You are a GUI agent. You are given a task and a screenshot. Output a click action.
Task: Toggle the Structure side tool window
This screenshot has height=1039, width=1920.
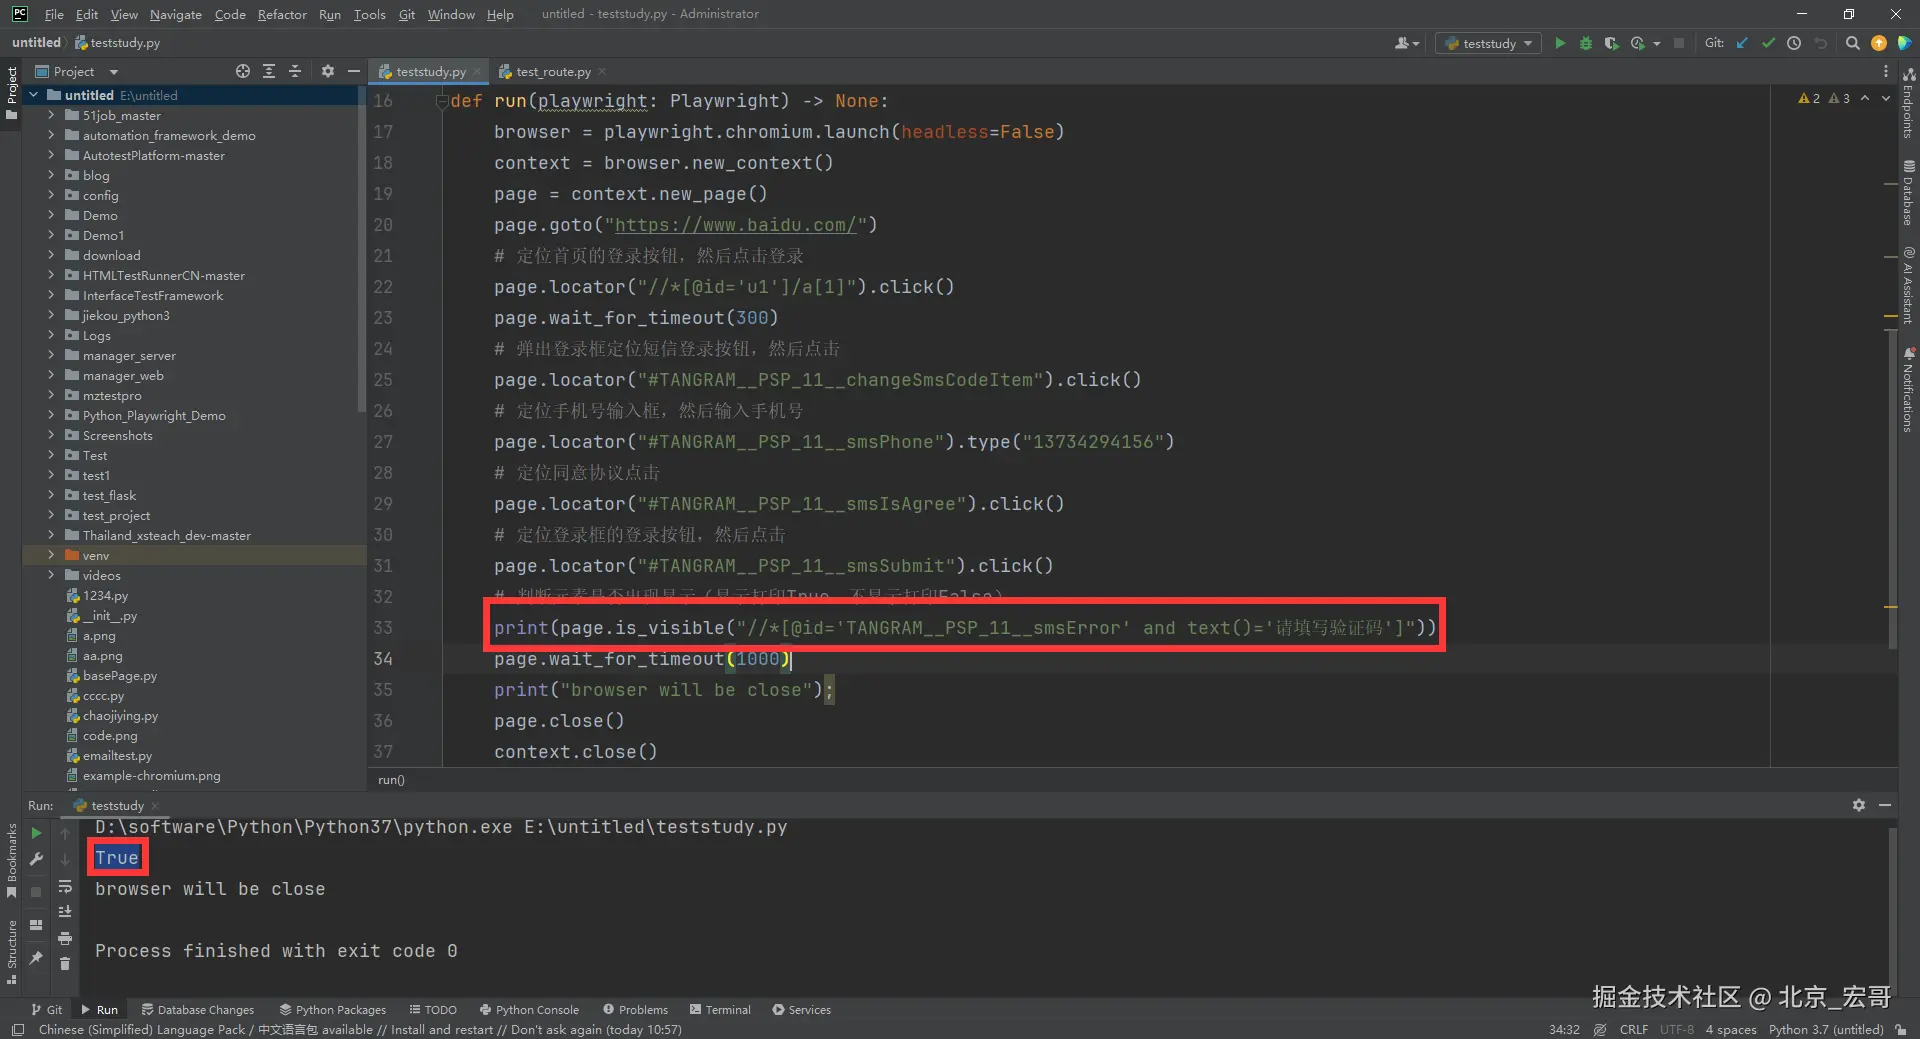(12, 951)
